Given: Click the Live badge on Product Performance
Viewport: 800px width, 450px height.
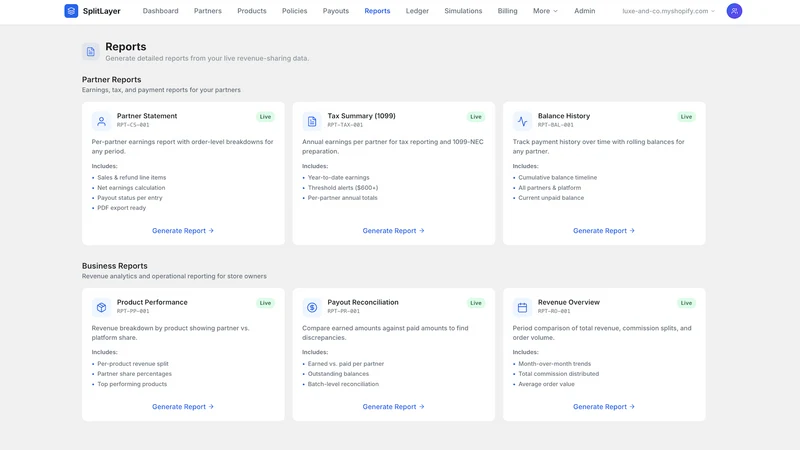Looking at the screenshot, I should pyautogui.click(x=265, y=303).
